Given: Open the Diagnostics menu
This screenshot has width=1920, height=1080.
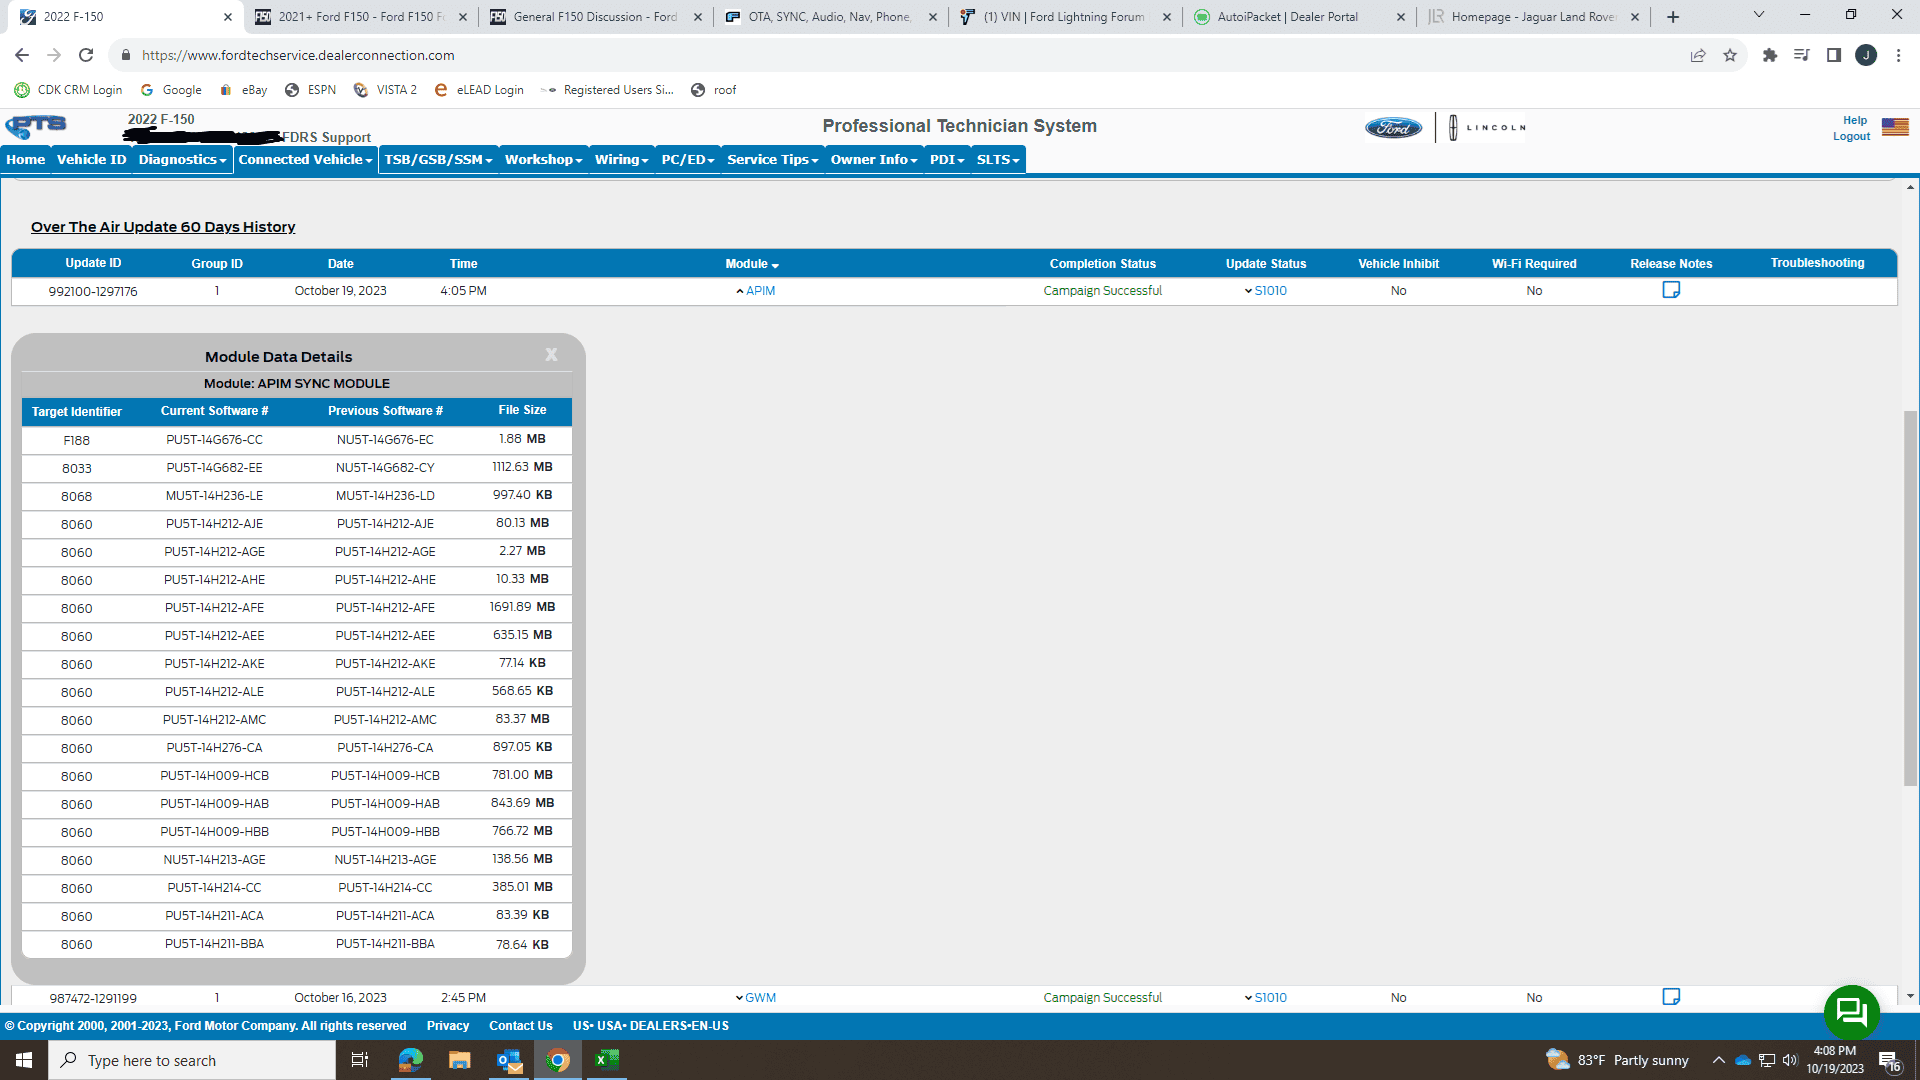Looking at the screenshot, I should 183,158.
